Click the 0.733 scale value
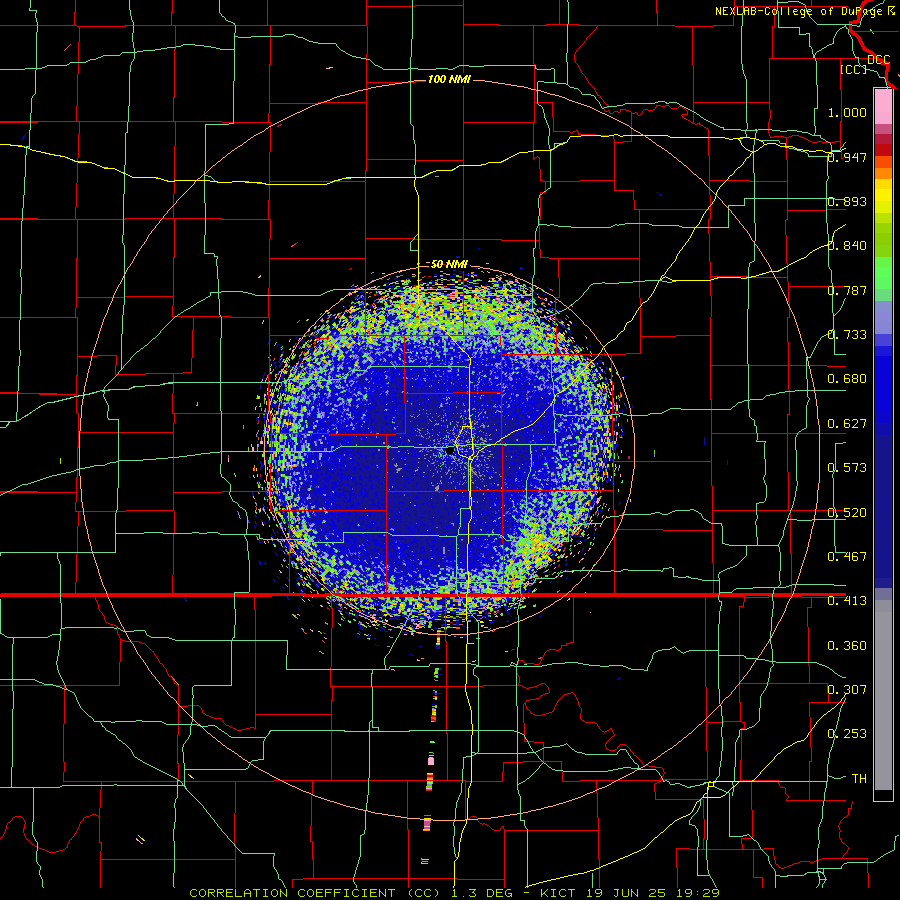This screenshot has height=900, width=900. click(x=847, y=335)
